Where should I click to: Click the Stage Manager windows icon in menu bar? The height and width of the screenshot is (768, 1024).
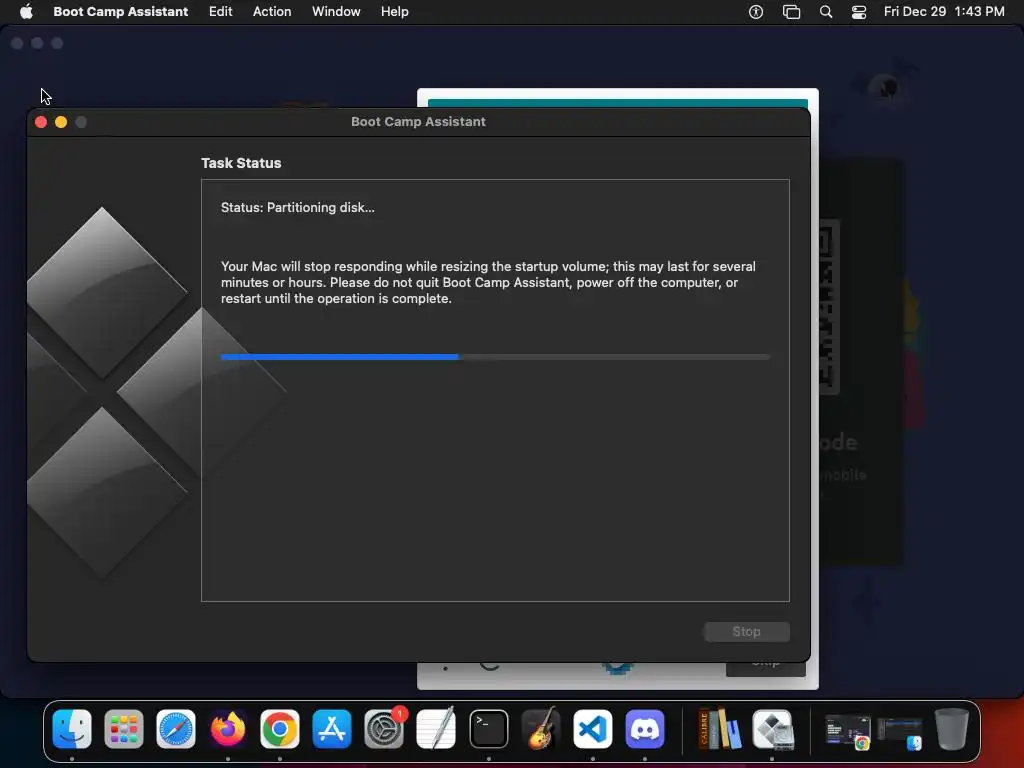pyautogui.click(x=791, y=11)
